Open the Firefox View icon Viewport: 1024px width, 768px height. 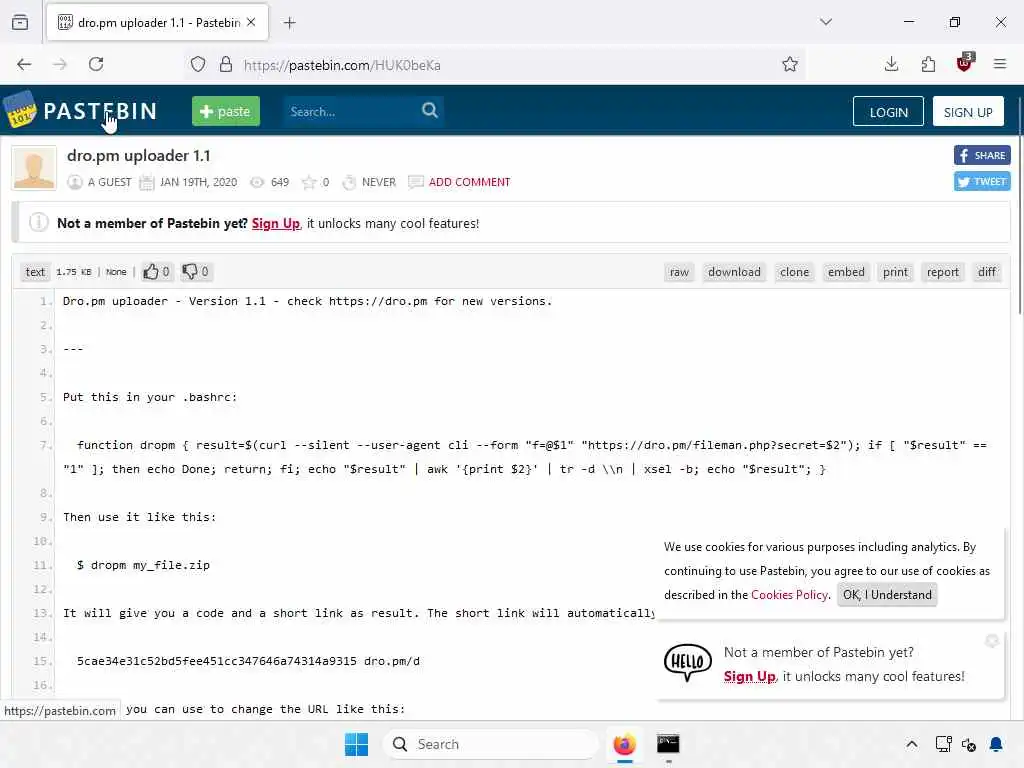[20, 23]
